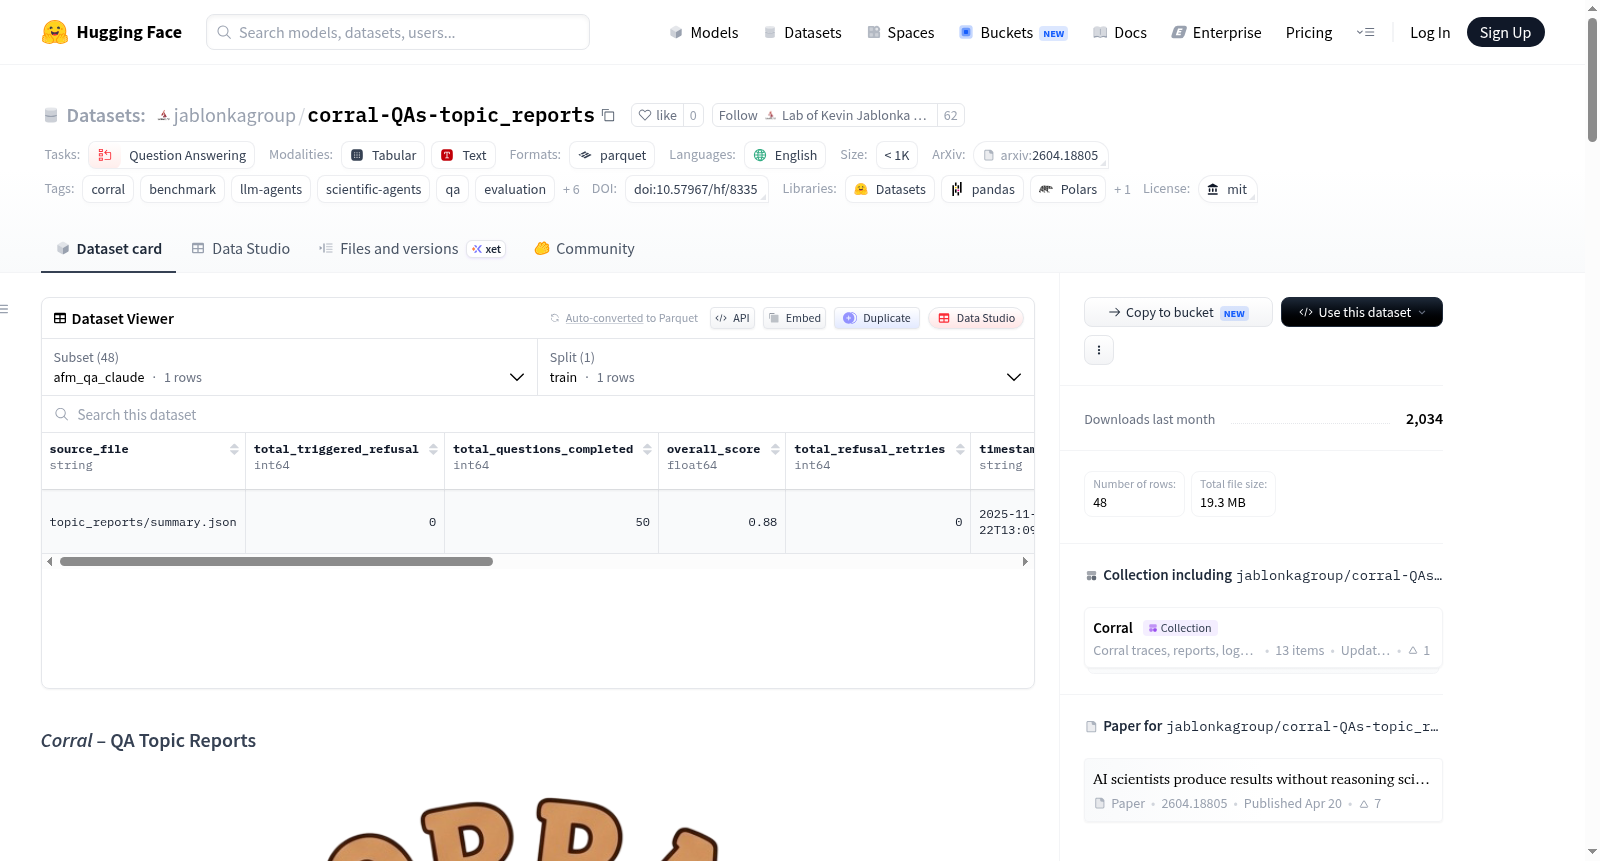Go to Datasets in the top navigation
Screen dimensions: 1600x861
point(803,32)
